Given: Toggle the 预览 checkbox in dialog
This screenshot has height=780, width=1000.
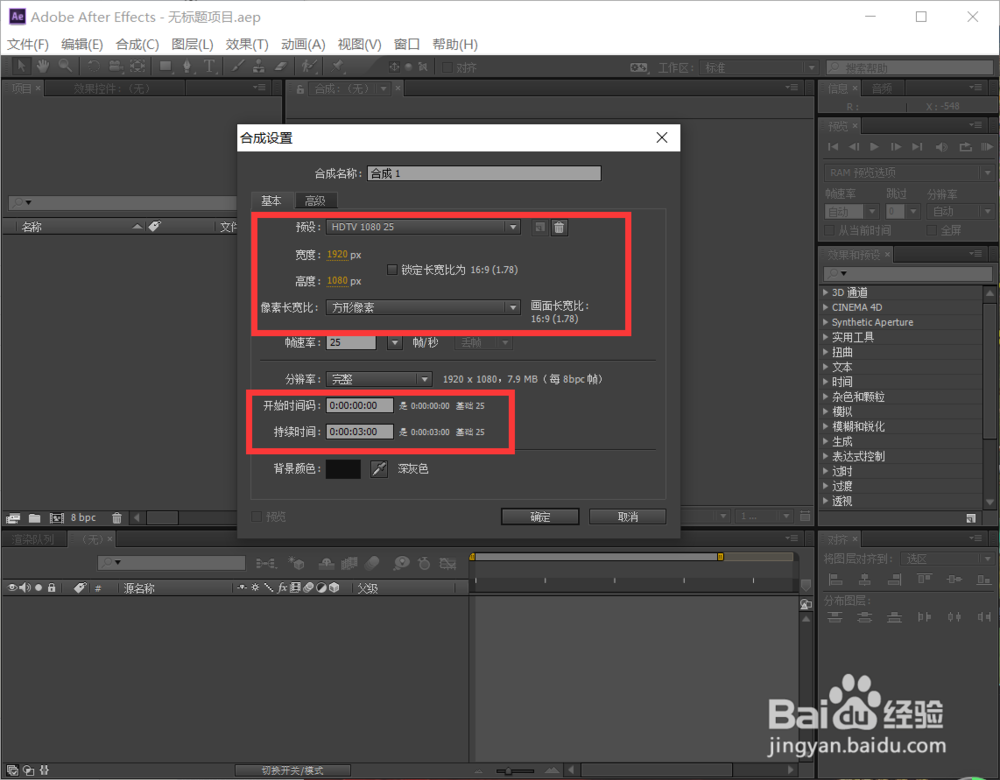Looking at the screenshot, I should pos(256,517).
